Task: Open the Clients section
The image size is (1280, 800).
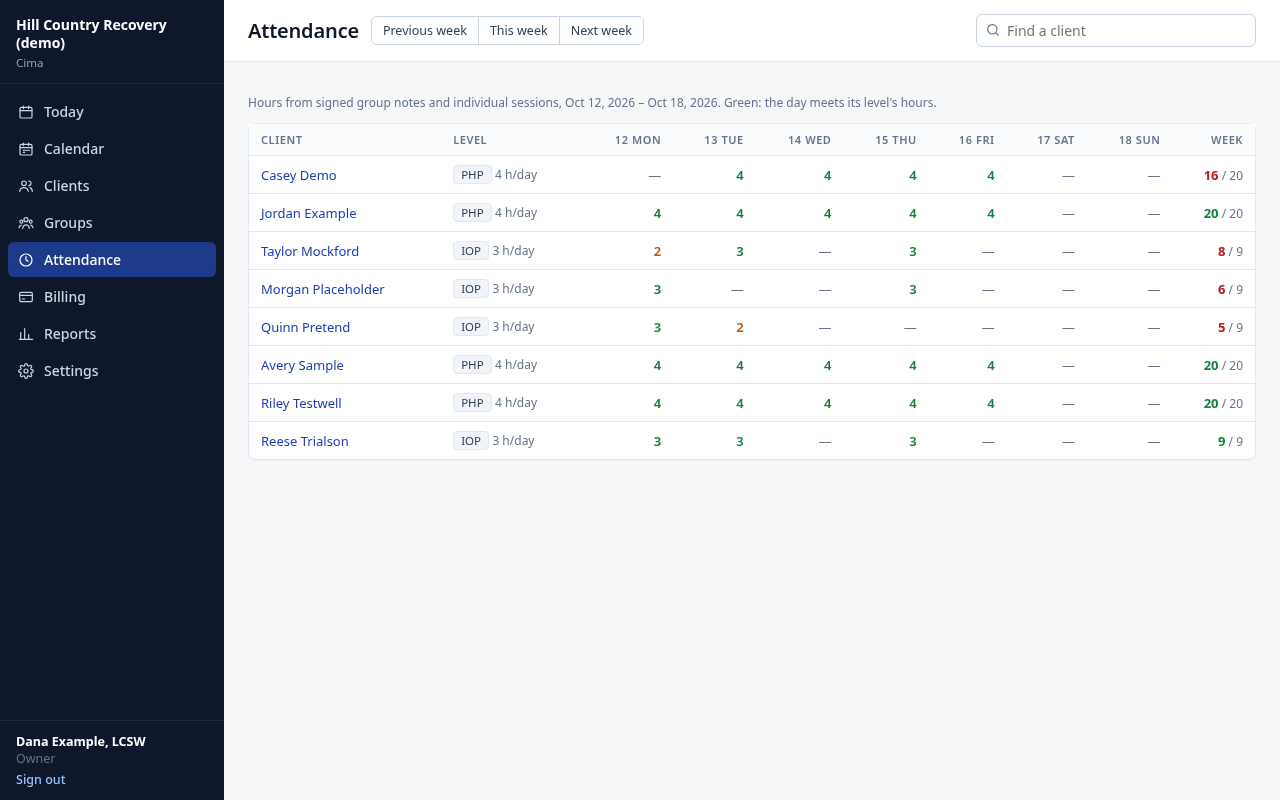Action: click(x=112, y=186)
